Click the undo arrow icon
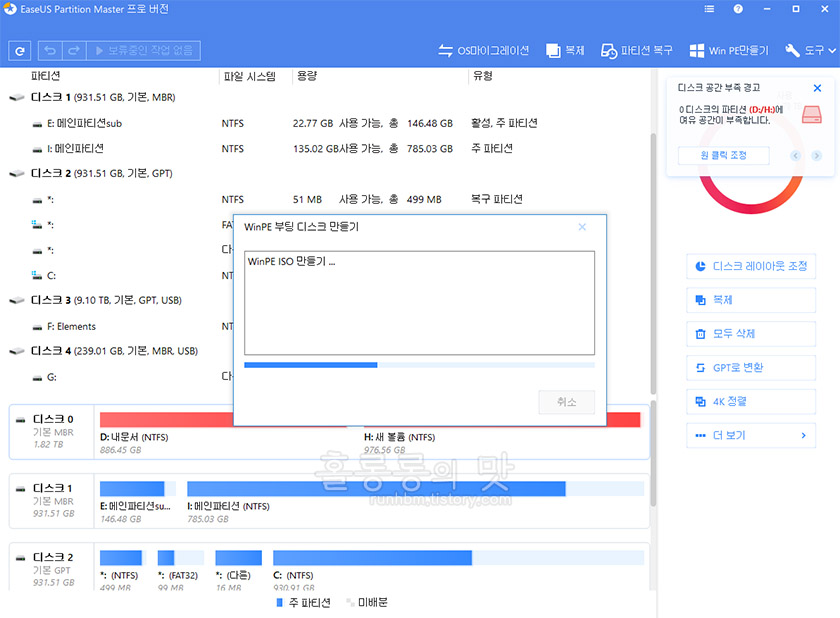 tap(50, 50)
